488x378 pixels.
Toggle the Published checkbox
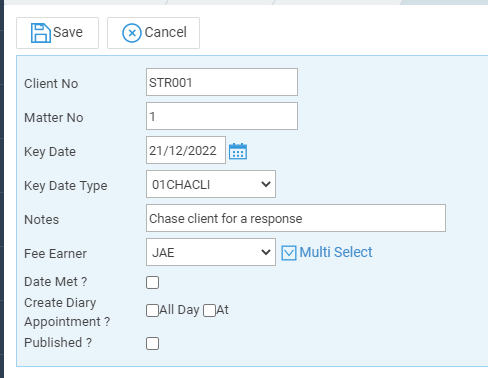[152, 343]
